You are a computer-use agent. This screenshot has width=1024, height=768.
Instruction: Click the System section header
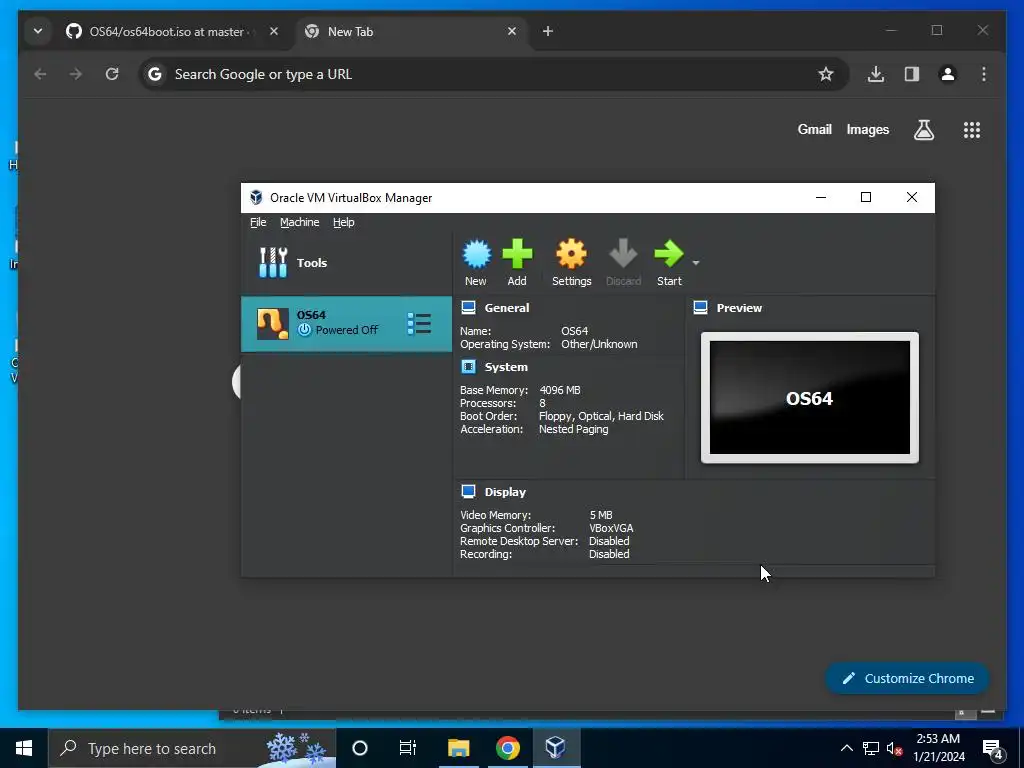coord(506,367)
